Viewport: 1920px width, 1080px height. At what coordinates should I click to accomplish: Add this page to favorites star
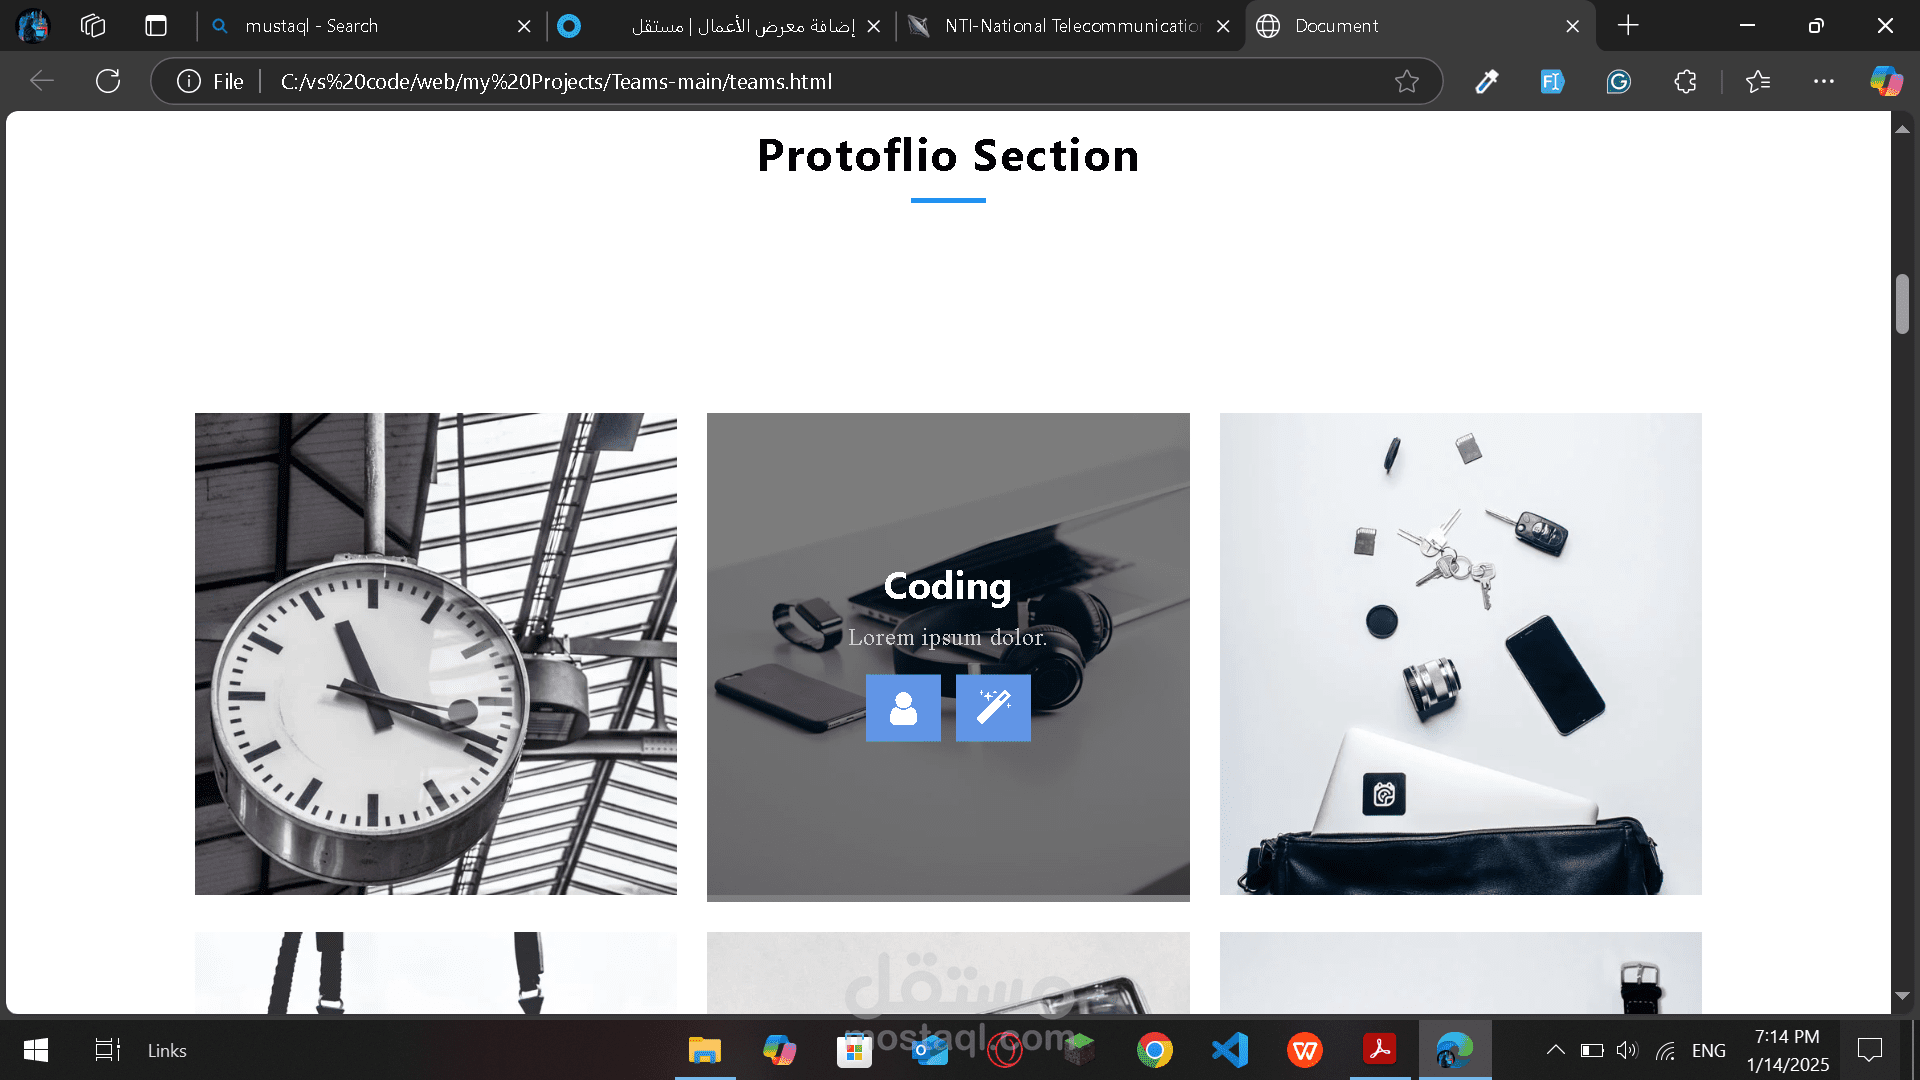point(1407,81)
